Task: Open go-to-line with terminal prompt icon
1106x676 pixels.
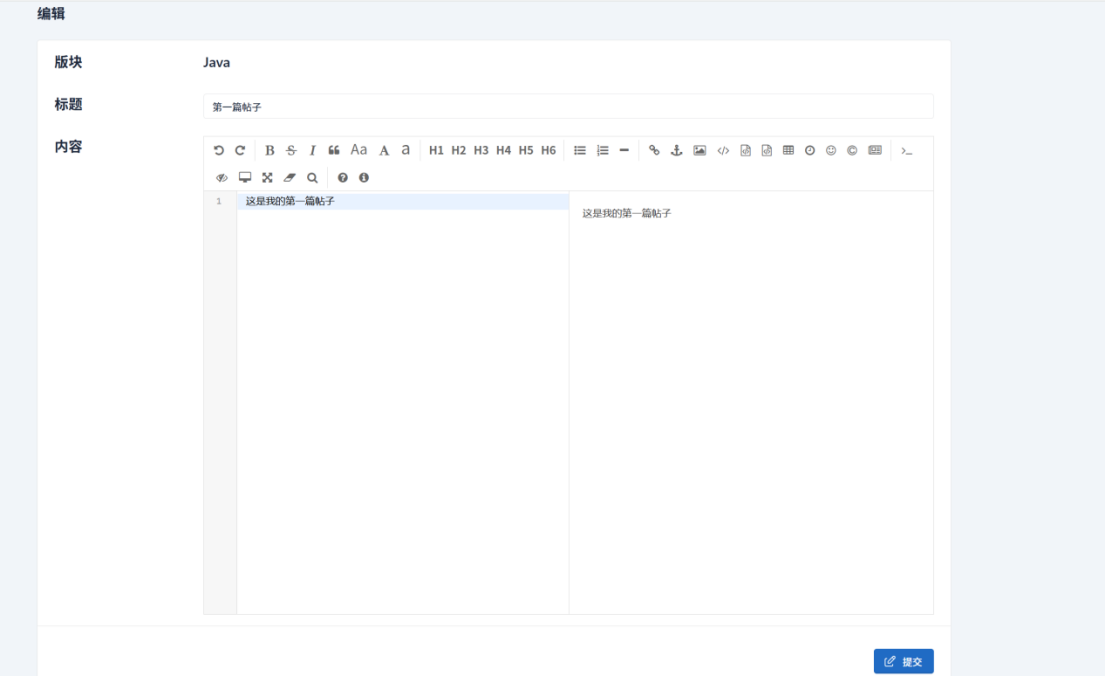Action: point(907,151)
